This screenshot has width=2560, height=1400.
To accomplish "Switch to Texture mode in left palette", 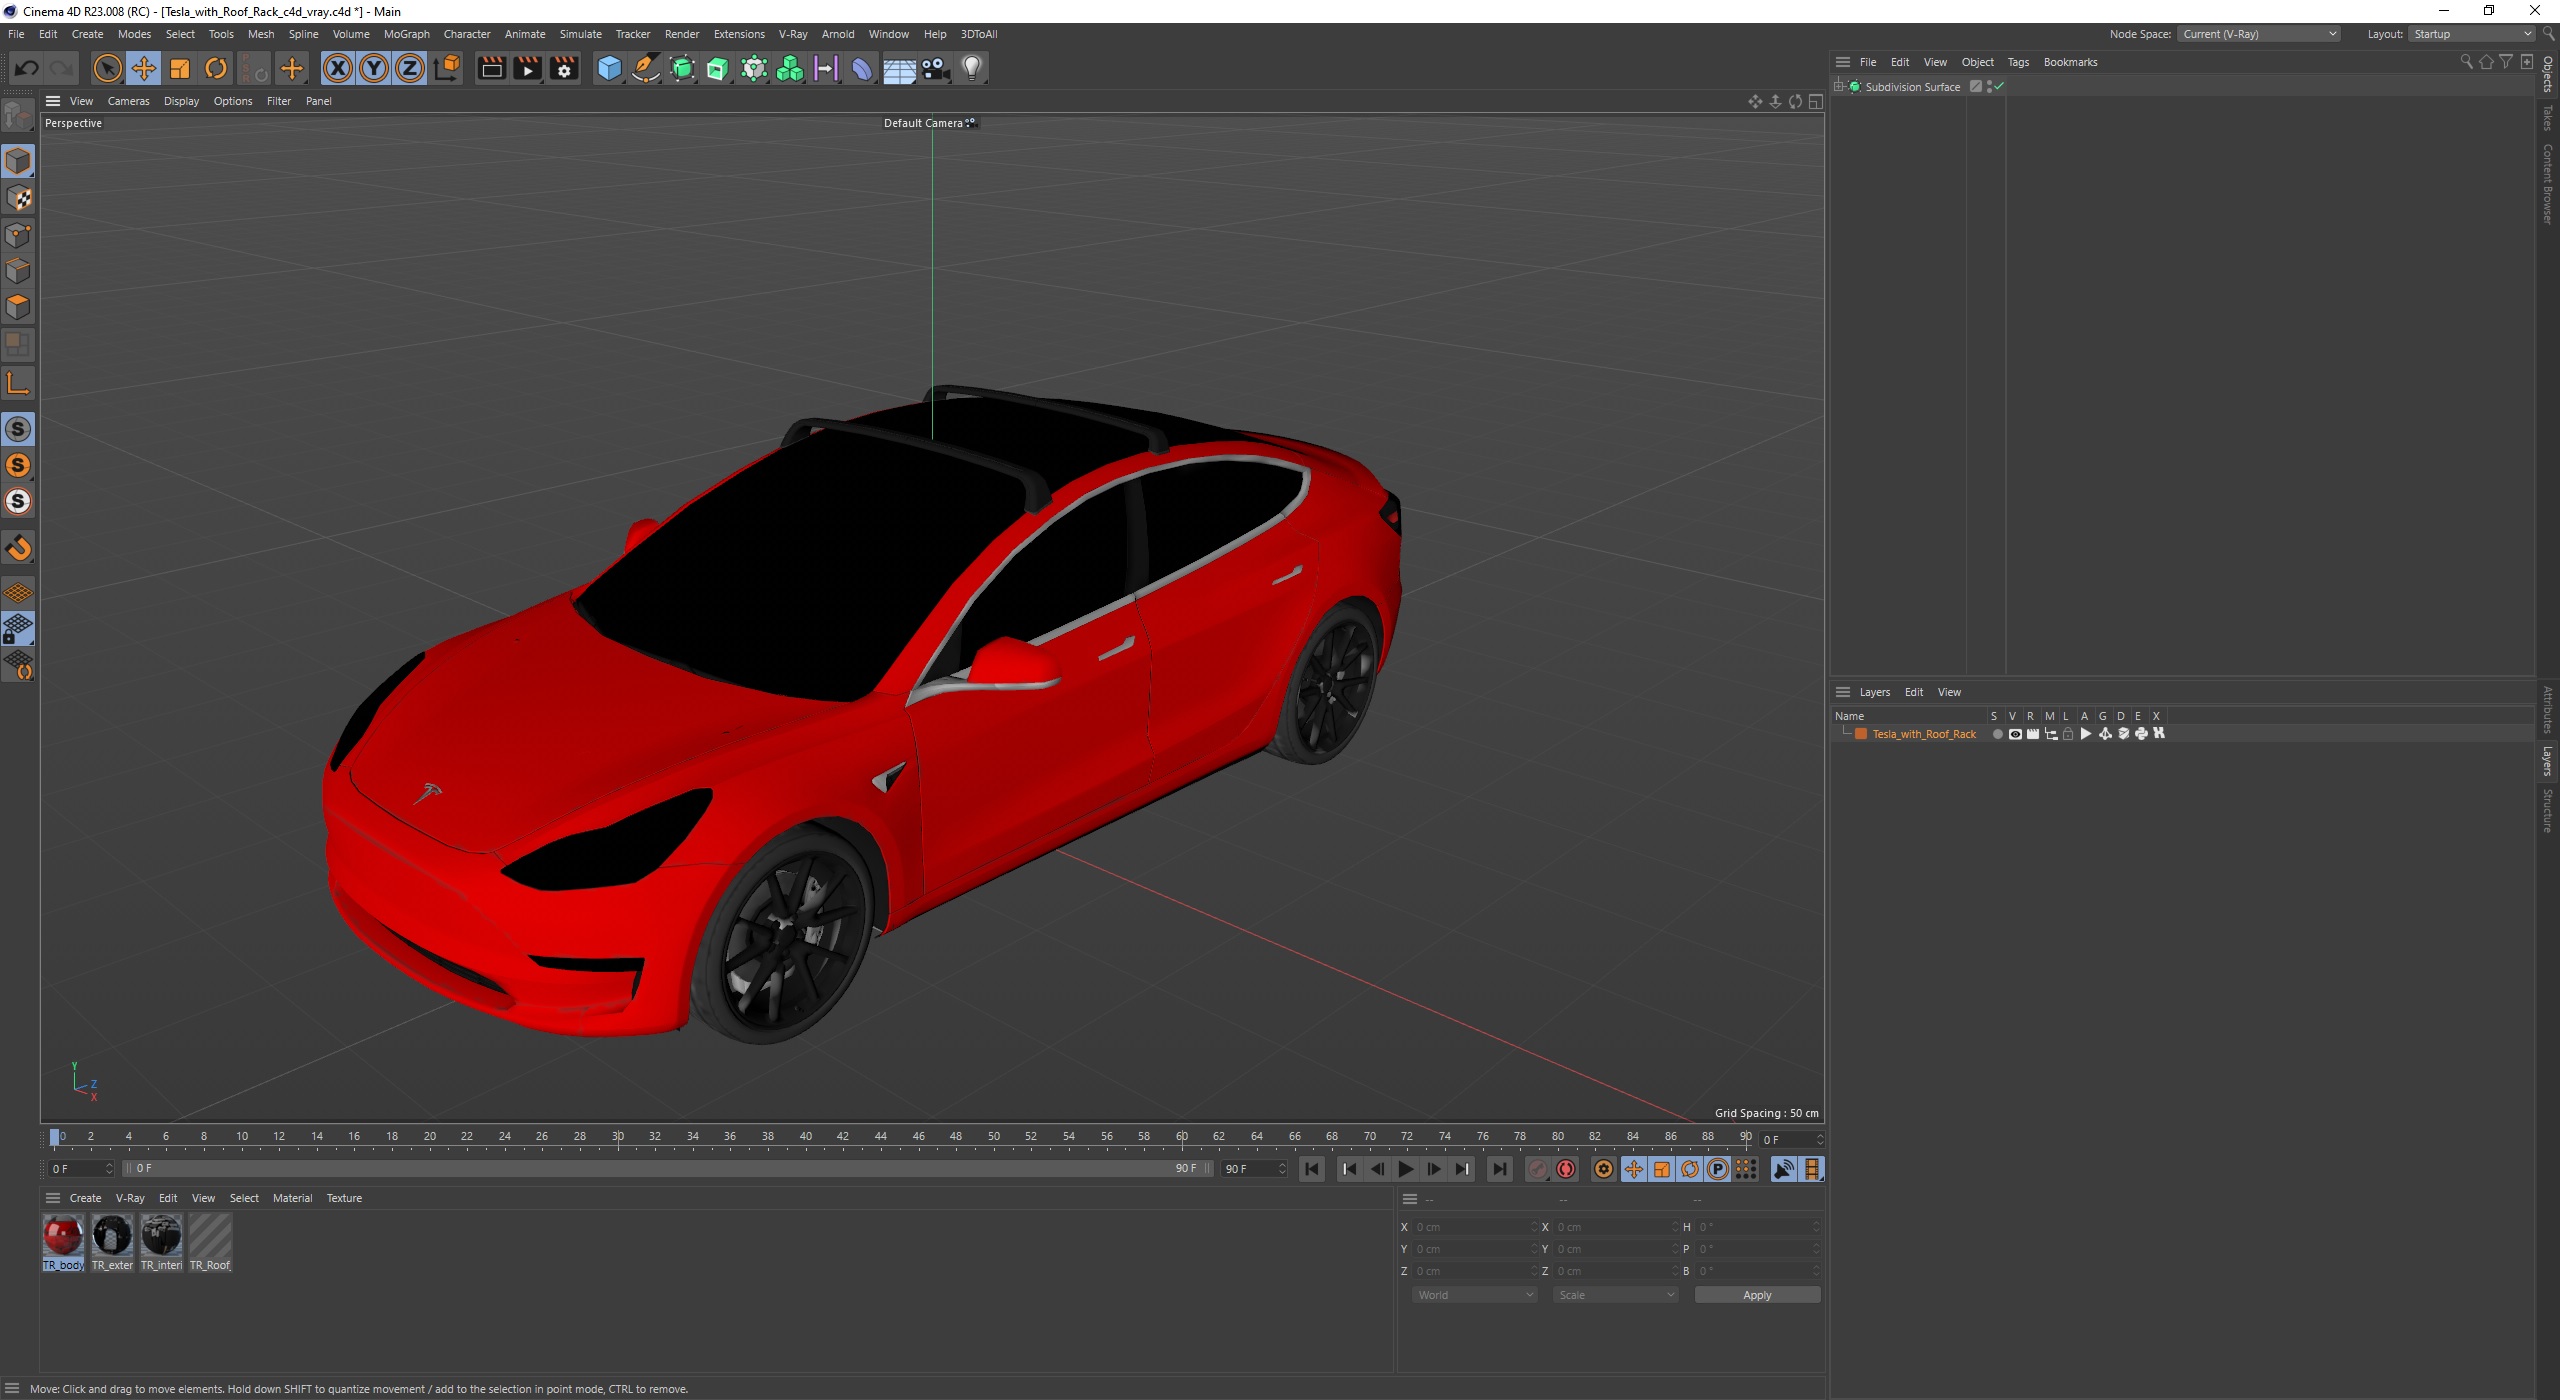I will click(x=18, y=198).
